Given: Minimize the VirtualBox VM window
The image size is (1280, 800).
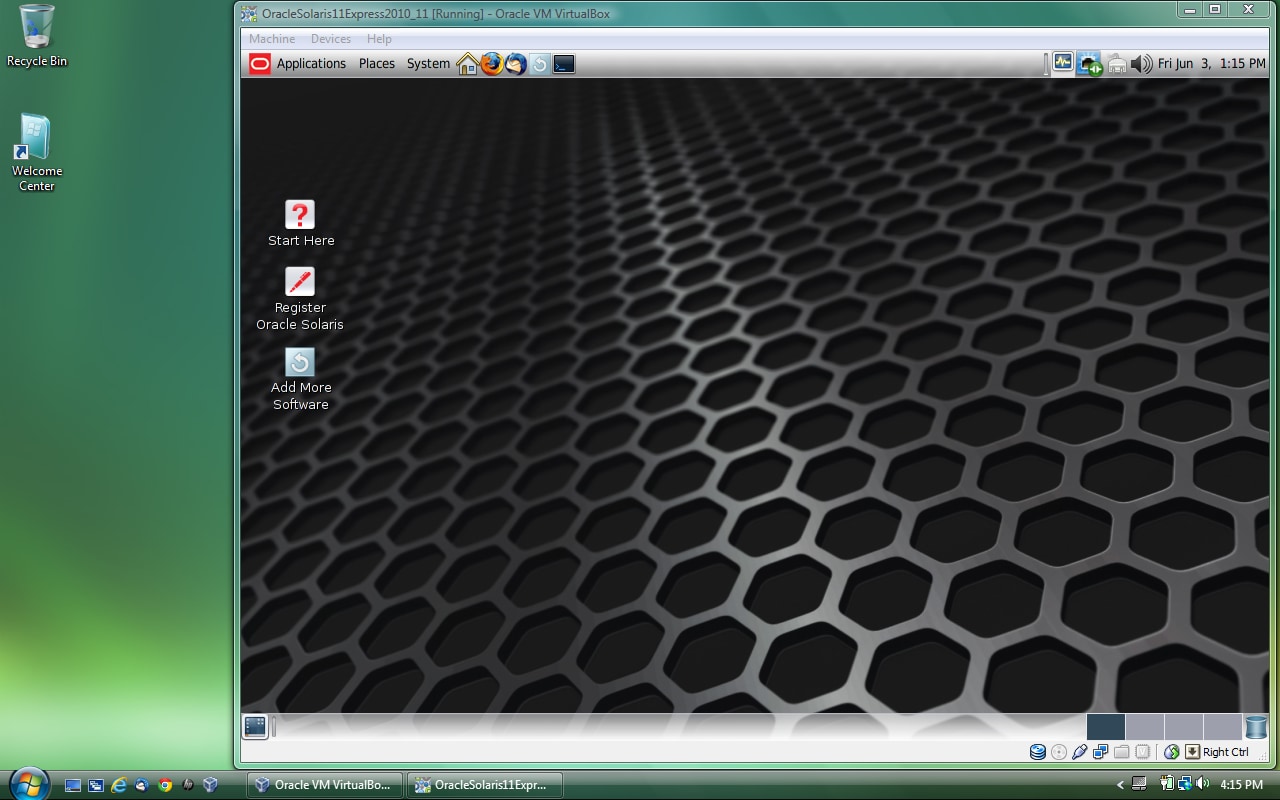Looking at the screenshot, I should pos(1189,10).
